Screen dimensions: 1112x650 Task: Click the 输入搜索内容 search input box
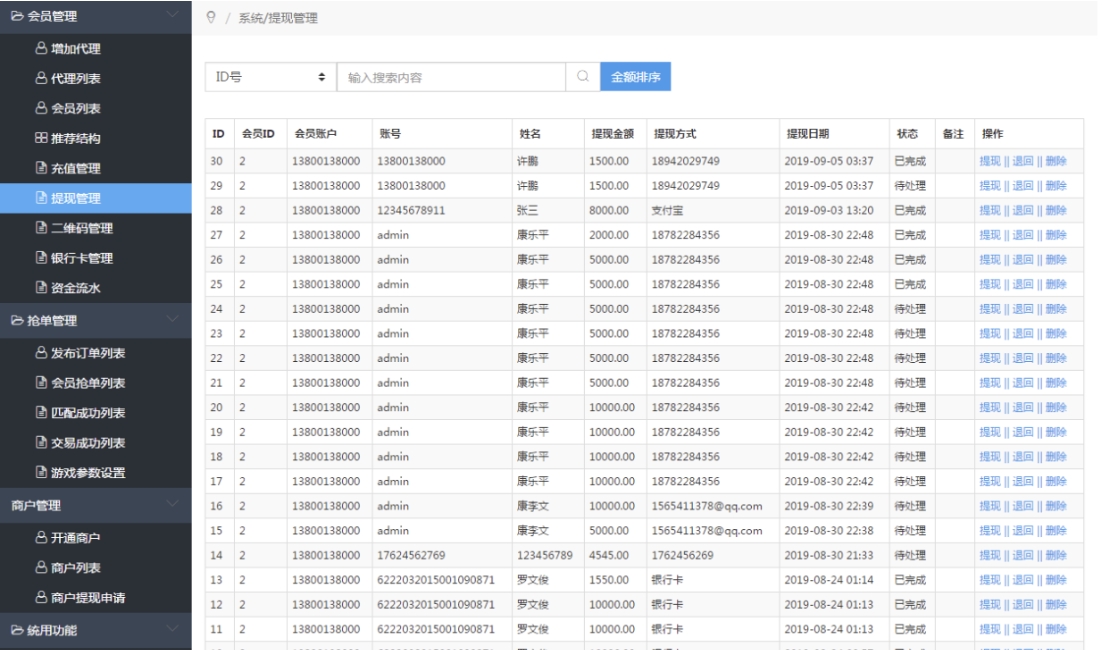coord(450,77)
